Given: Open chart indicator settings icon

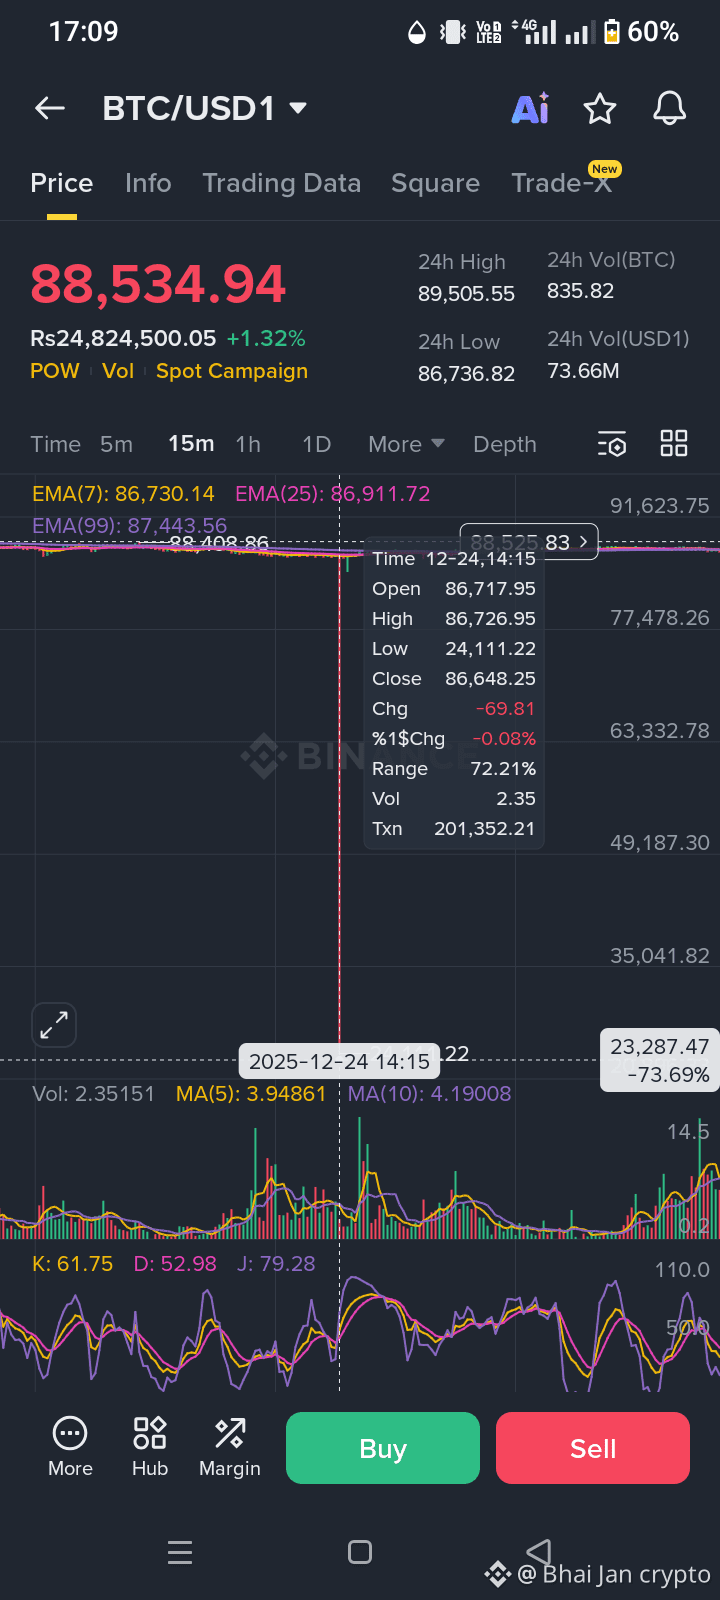Looking at the screenshot, I should coord(611,444).
